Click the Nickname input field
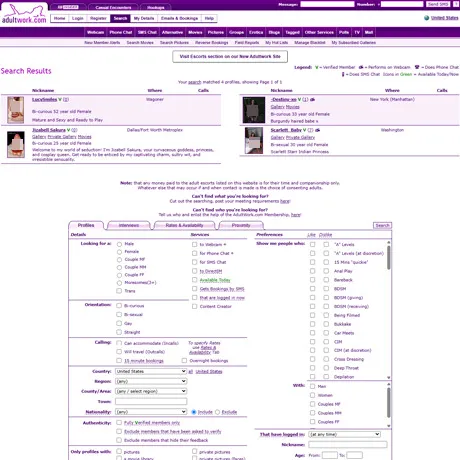The image size is (460, 460). point(348,445)
